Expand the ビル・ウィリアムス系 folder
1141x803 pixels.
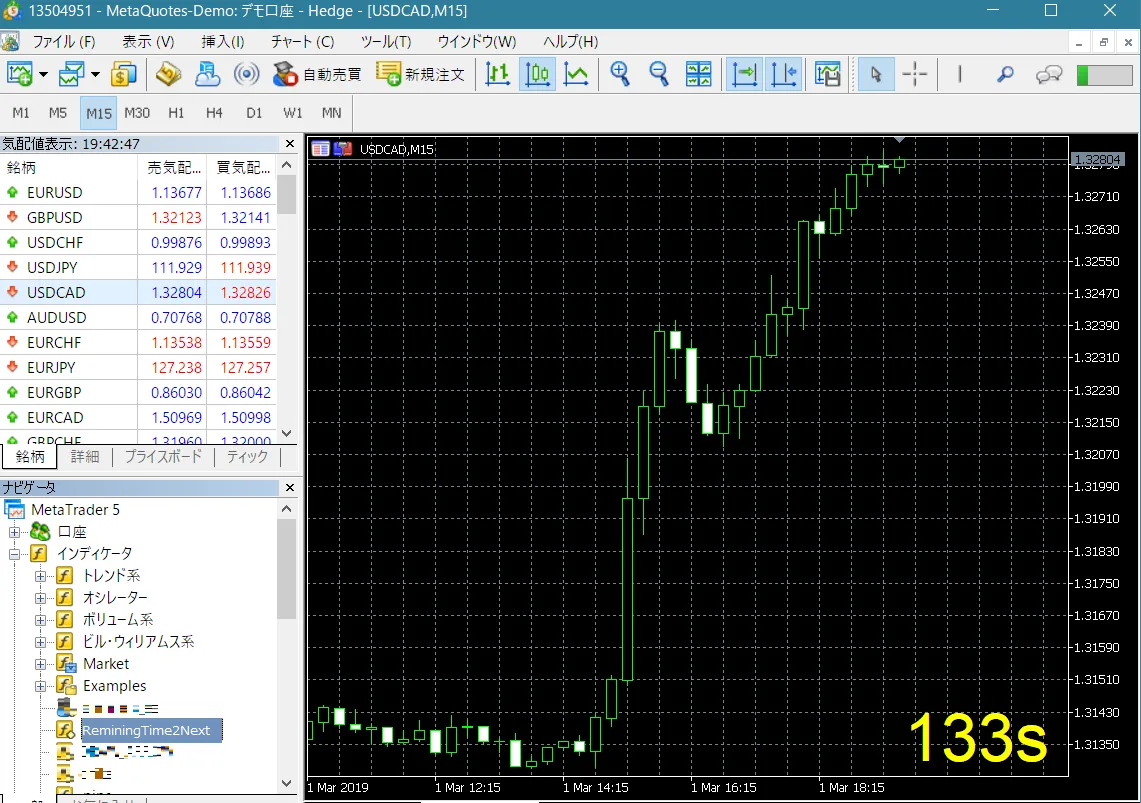(41, 642)
